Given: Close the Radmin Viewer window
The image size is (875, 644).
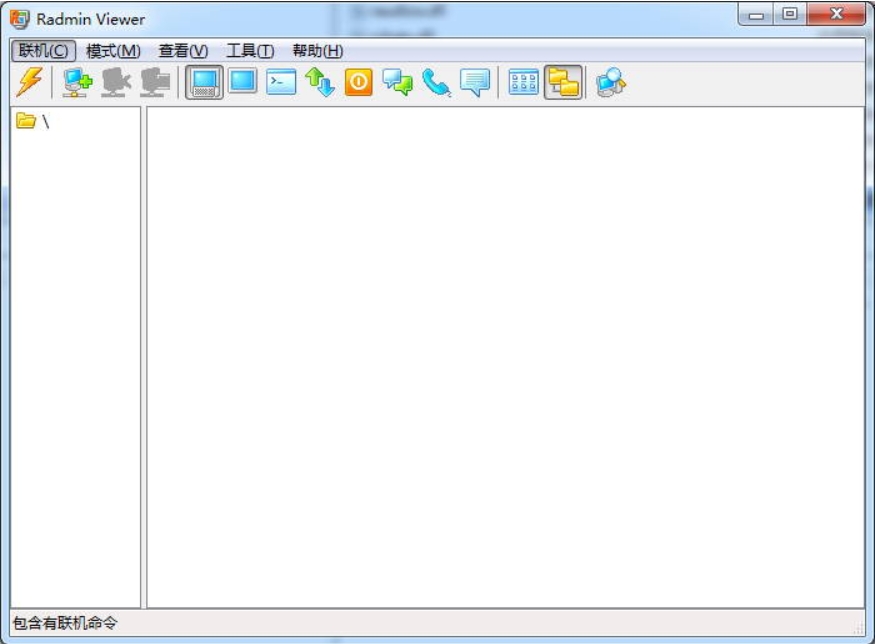Looking at the screenshot, I should point(836,15).
